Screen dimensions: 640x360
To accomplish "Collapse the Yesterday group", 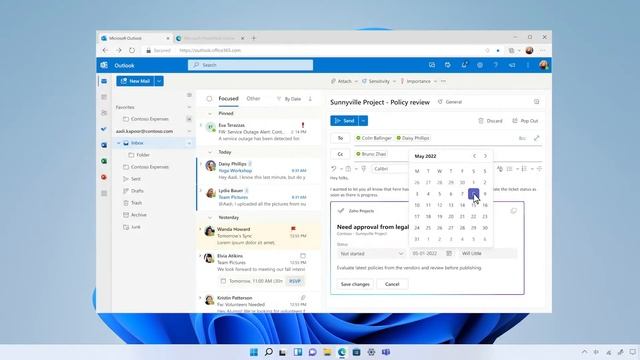I will pyautogui.click(x=210, y=218).
